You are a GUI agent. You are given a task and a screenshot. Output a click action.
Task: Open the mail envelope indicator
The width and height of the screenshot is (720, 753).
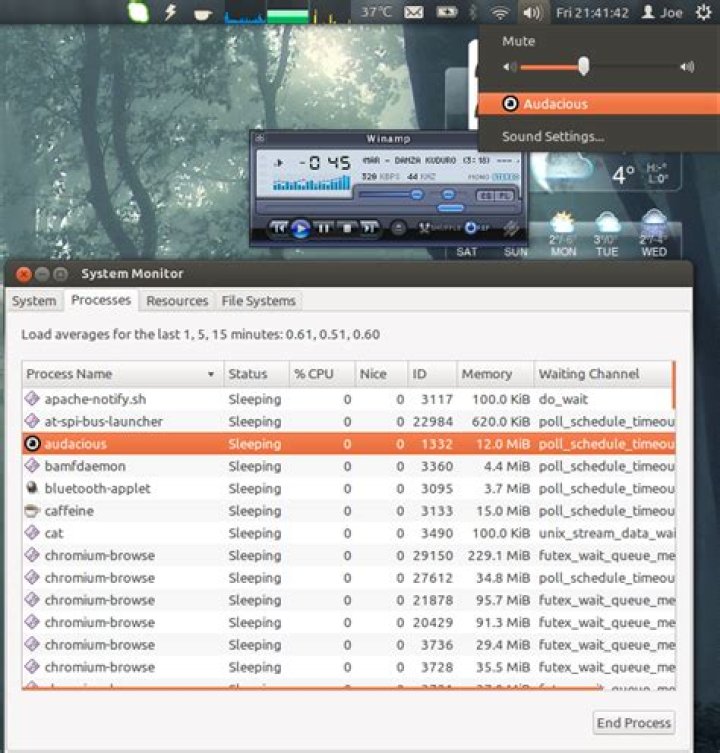click(414, 12)
